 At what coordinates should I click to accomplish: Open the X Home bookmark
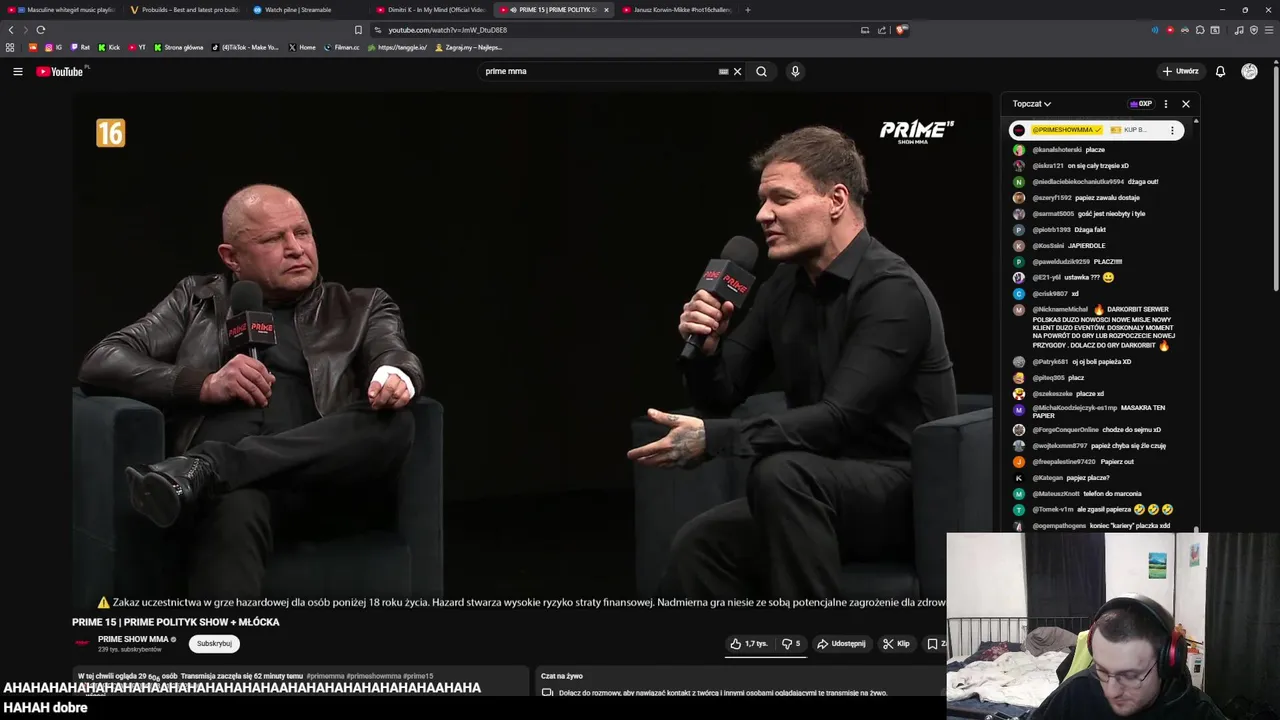pos(302,47)
